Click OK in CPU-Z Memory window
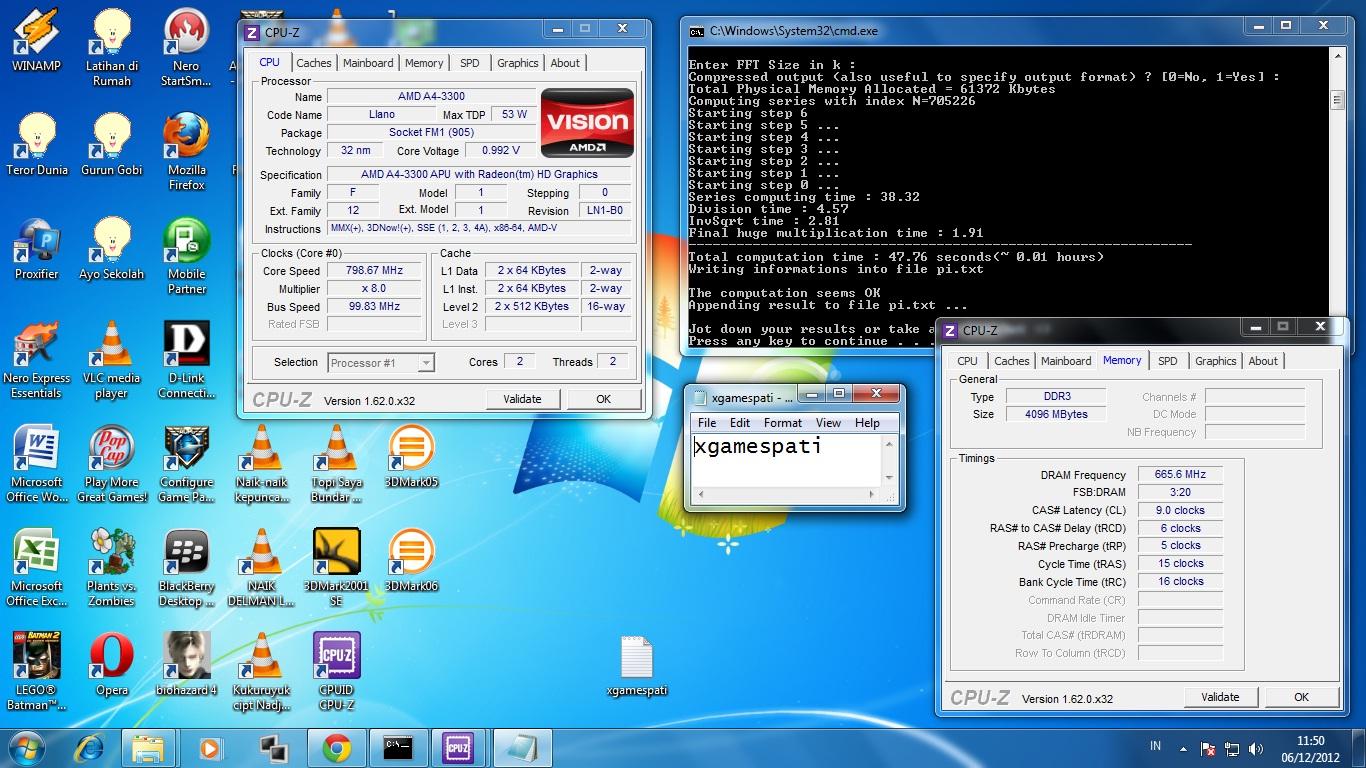 pyautogui.click(x=1301, y=697)
